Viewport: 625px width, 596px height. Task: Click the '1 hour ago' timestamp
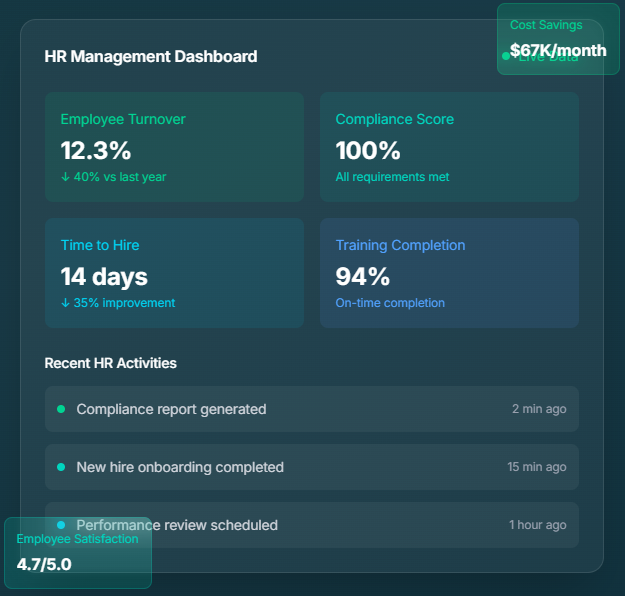pyautogui.click(x=538, y=525)
